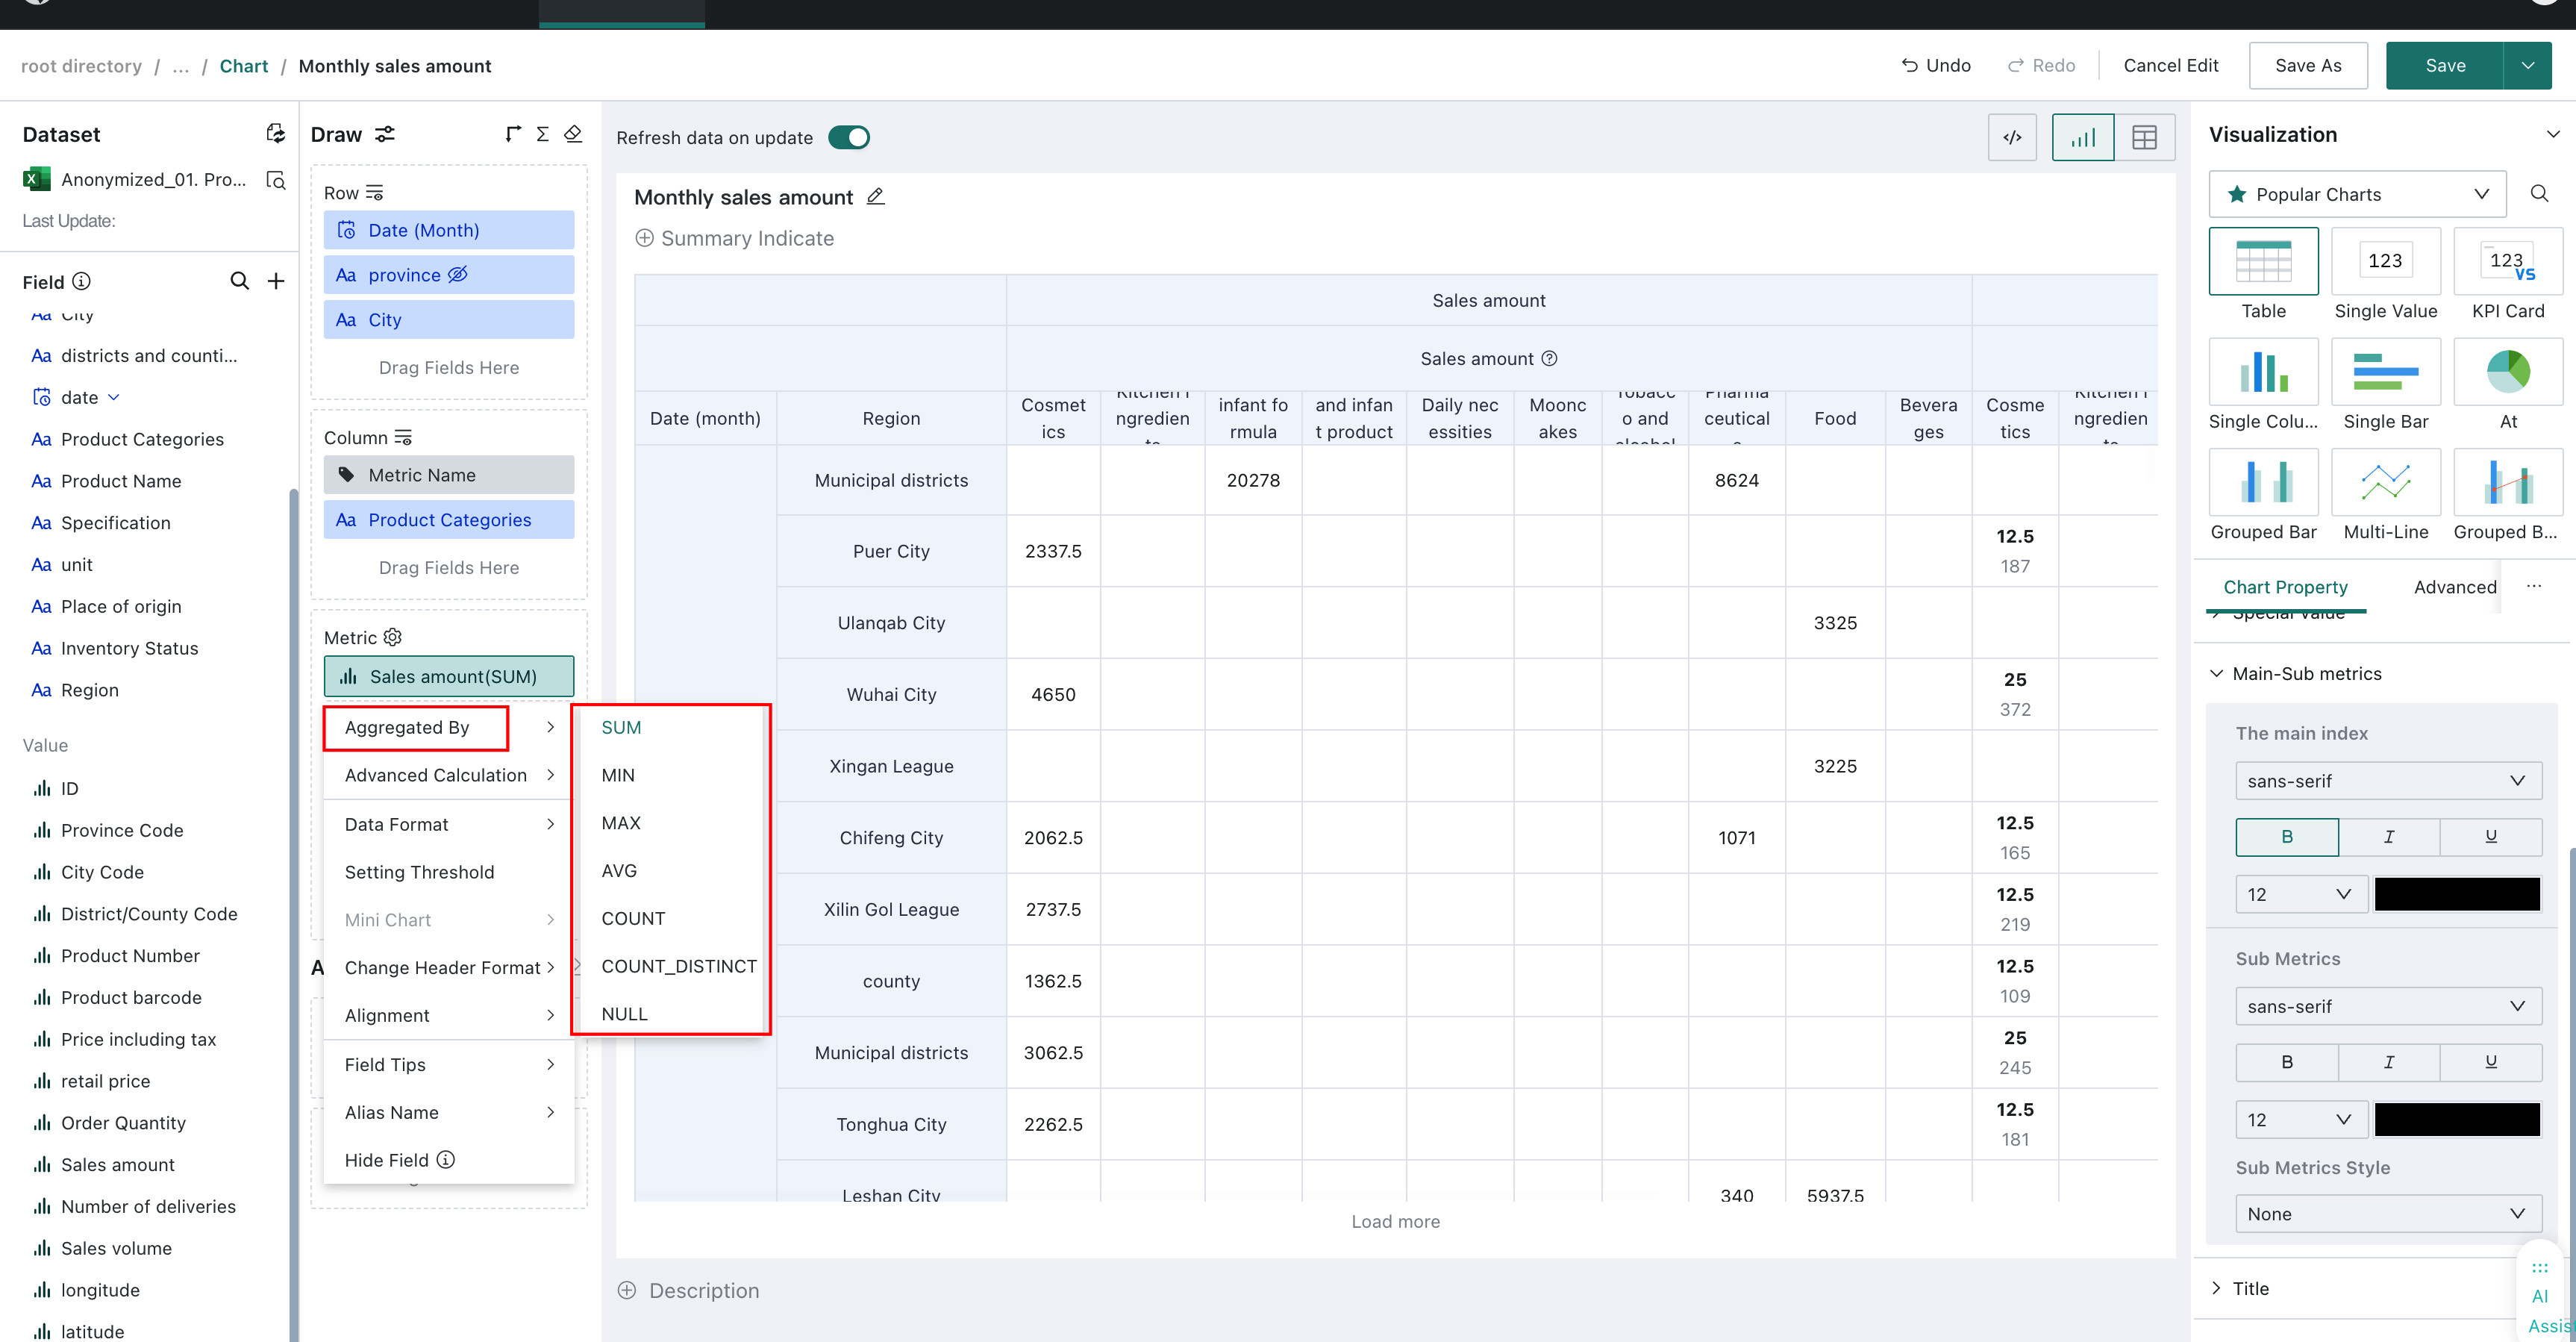2576x1342 pixels.
Task: Open Sub Metrics font color swatch
Action: point(2457,1119)
